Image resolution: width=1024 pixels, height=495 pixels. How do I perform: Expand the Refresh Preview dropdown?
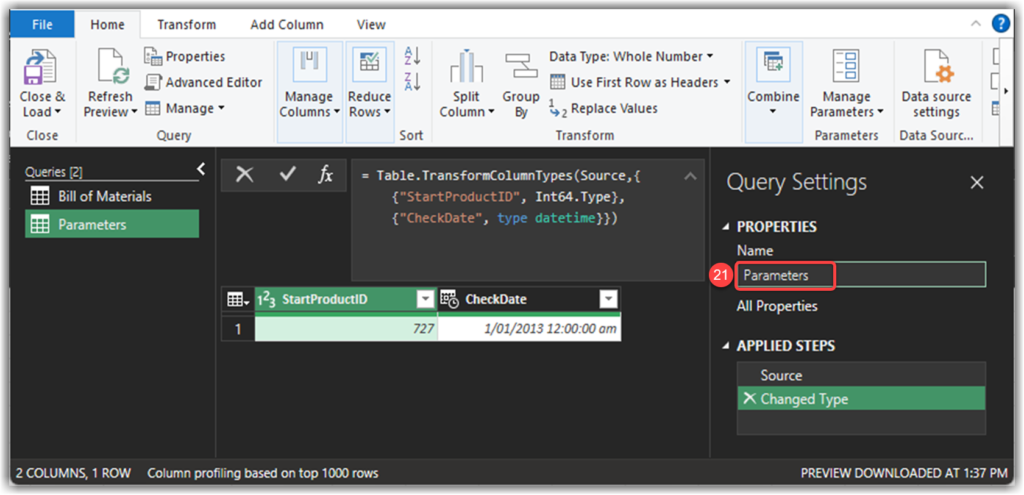coord(135,112)
